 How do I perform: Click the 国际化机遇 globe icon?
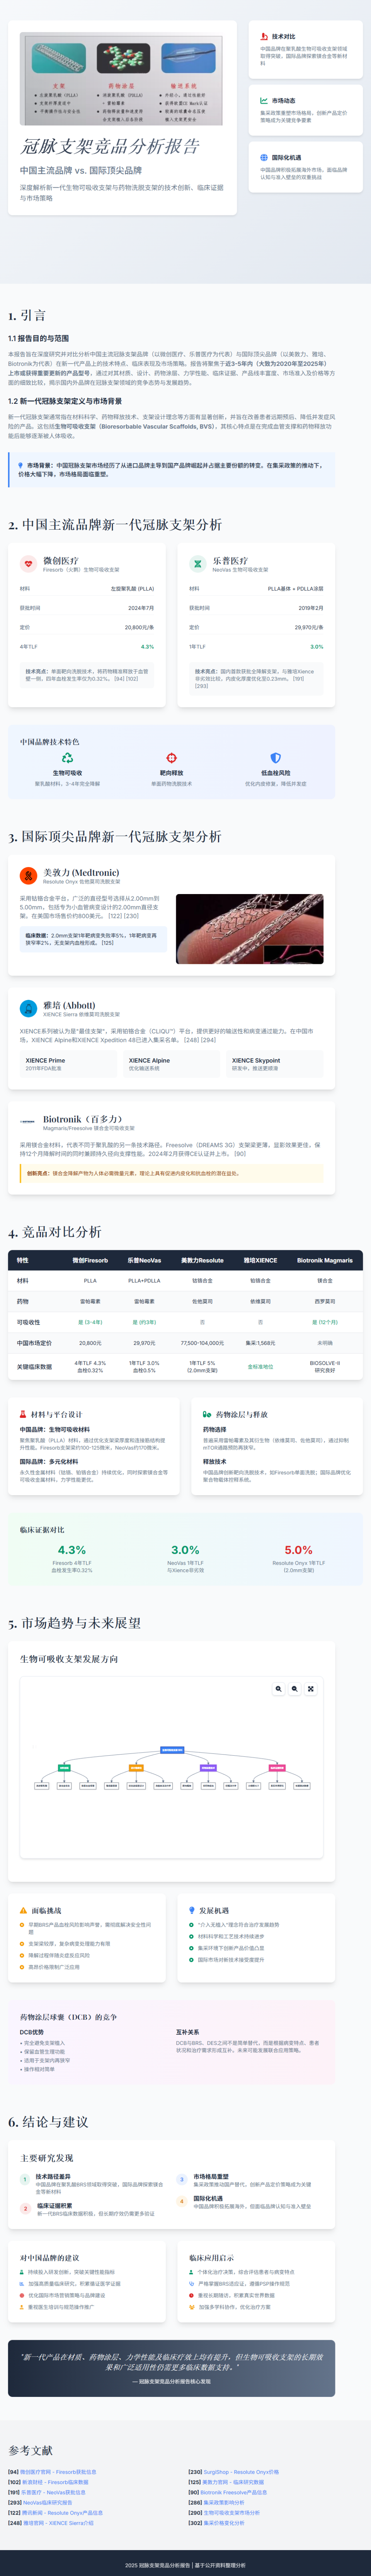[x=264, y=158]
